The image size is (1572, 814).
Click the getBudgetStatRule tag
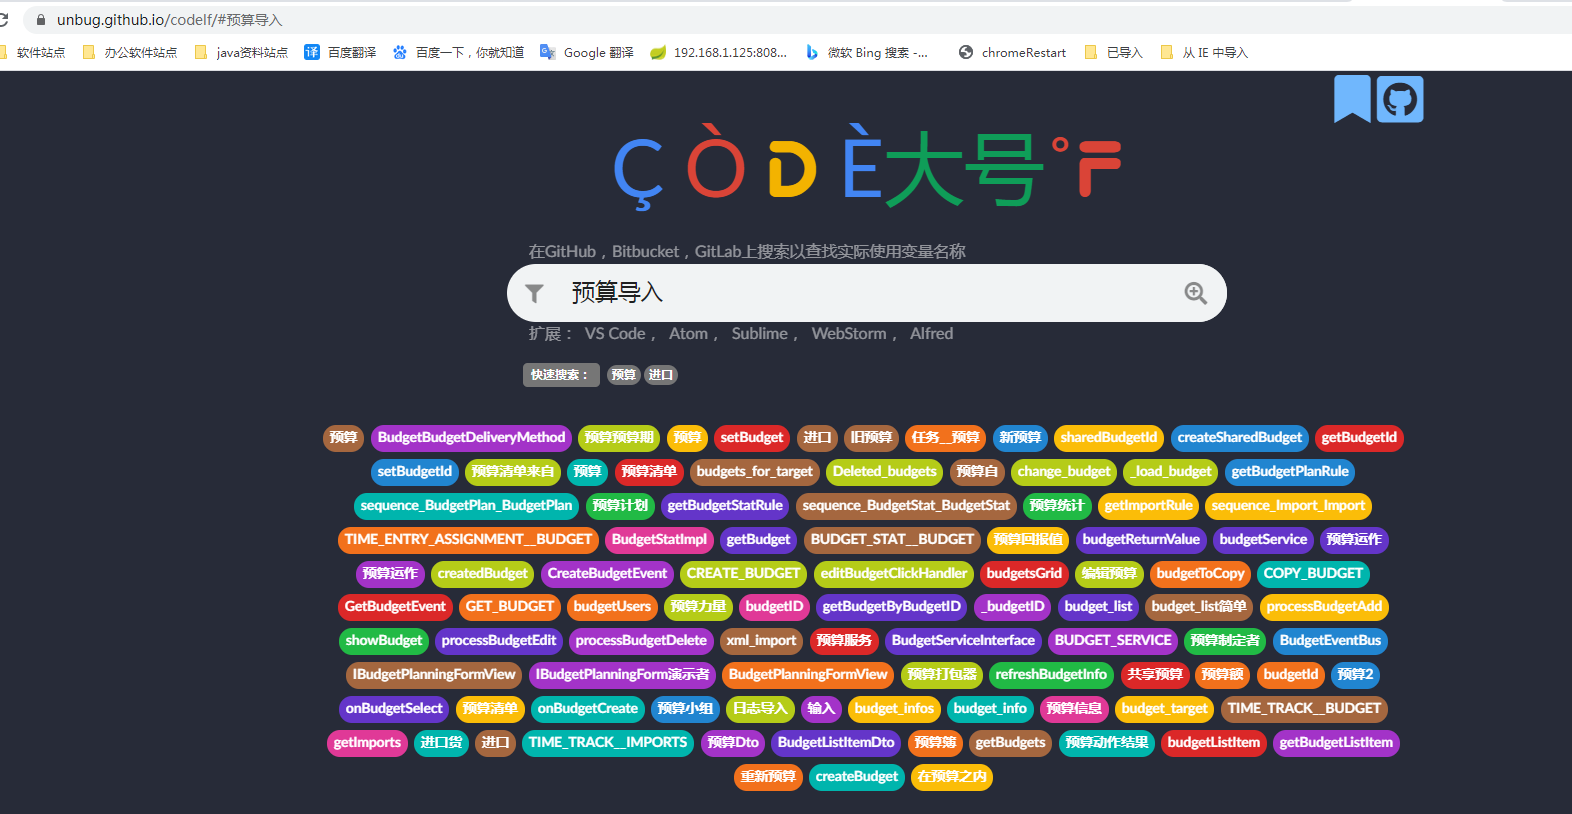[725, 506]
